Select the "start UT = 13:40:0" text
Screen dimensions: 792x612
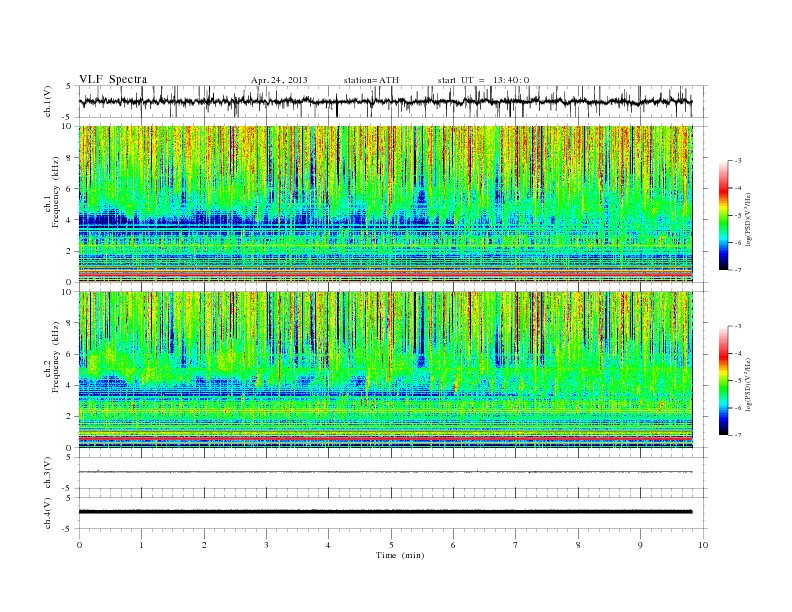click(x=483, y=80)
